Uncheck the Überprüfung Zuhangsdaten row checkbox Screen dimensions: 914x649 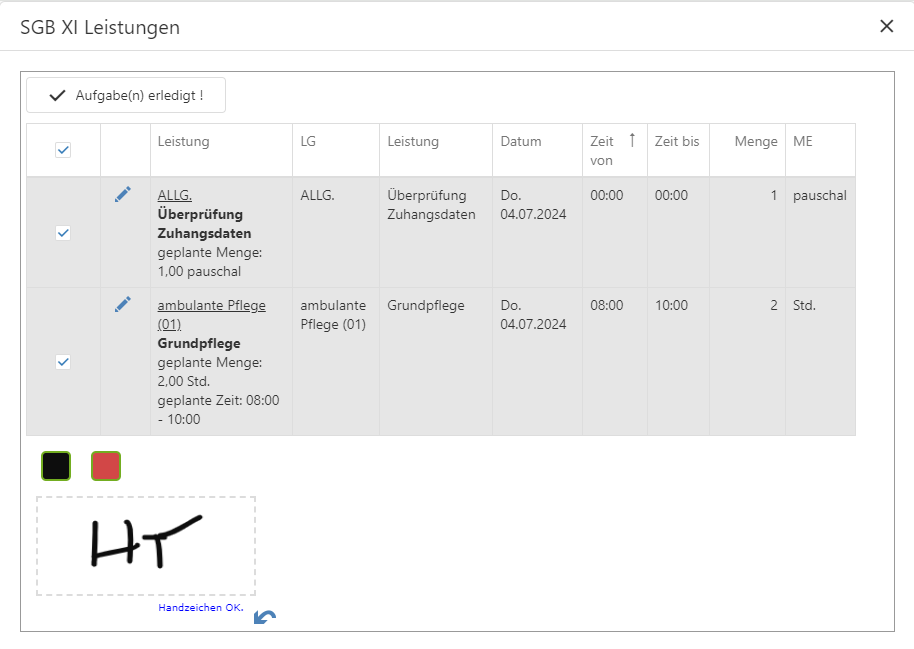(63, 233)
